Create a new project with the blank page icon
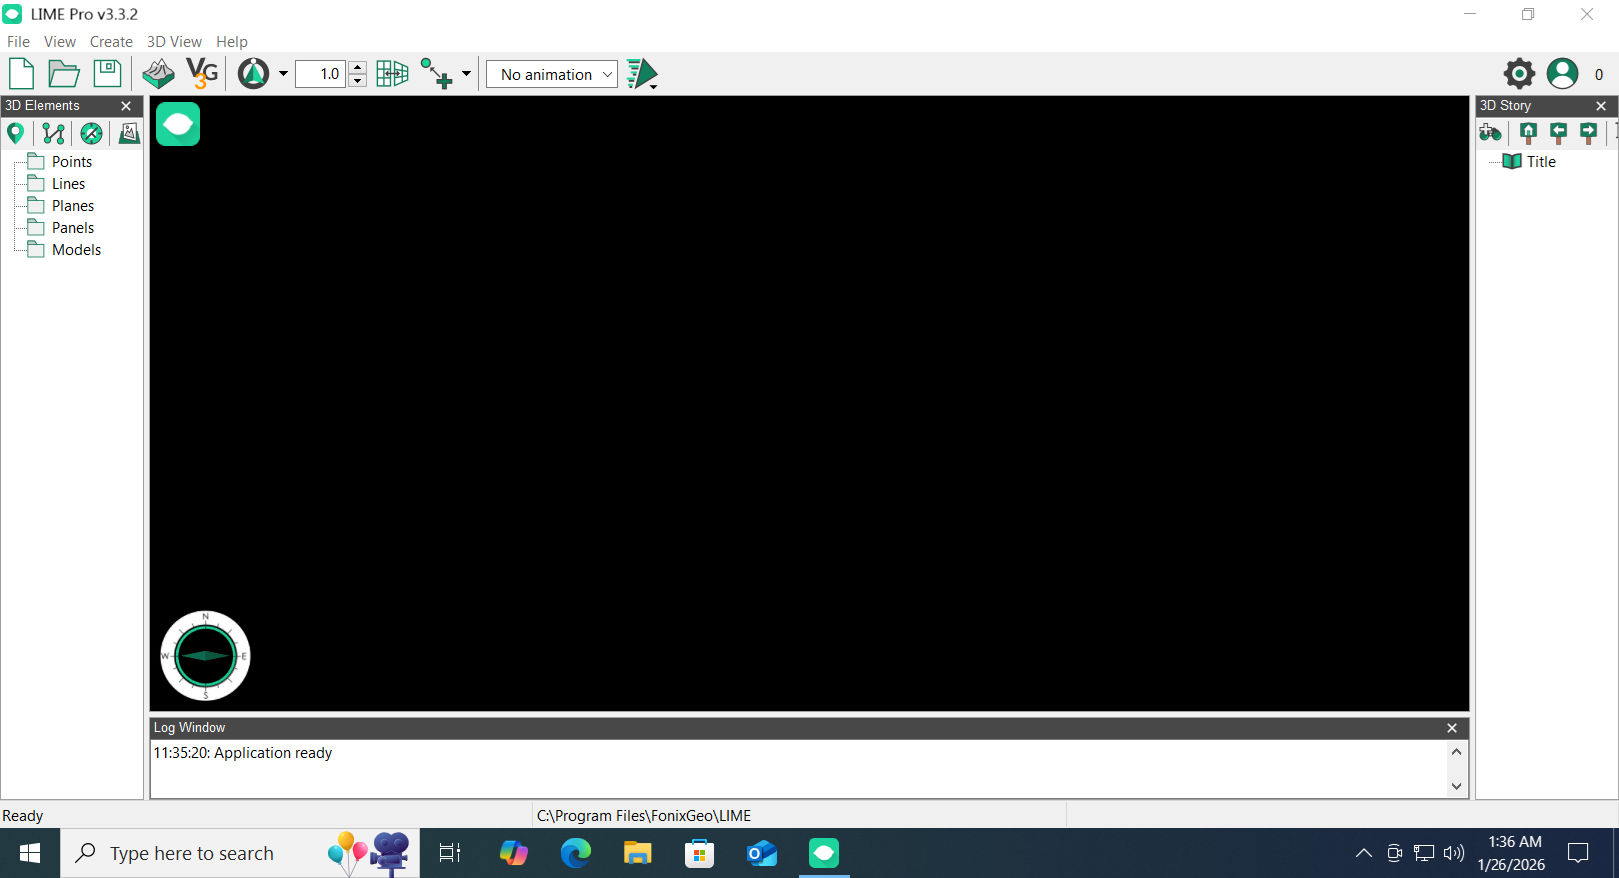The image size is (1619, 878). click(x=21, y=74)
